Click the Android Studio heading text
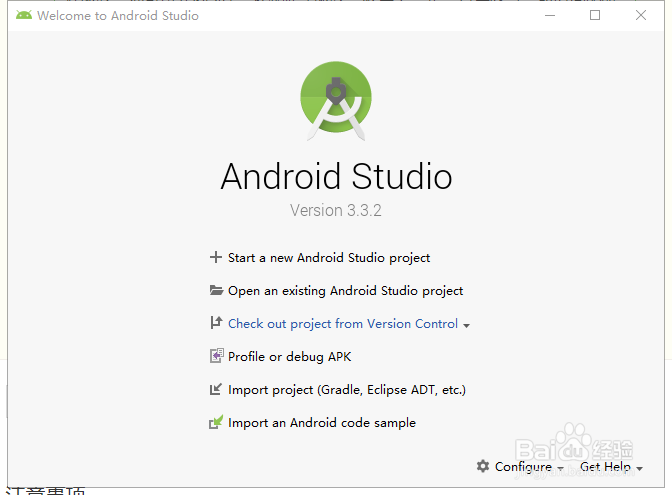 point(336,176)
